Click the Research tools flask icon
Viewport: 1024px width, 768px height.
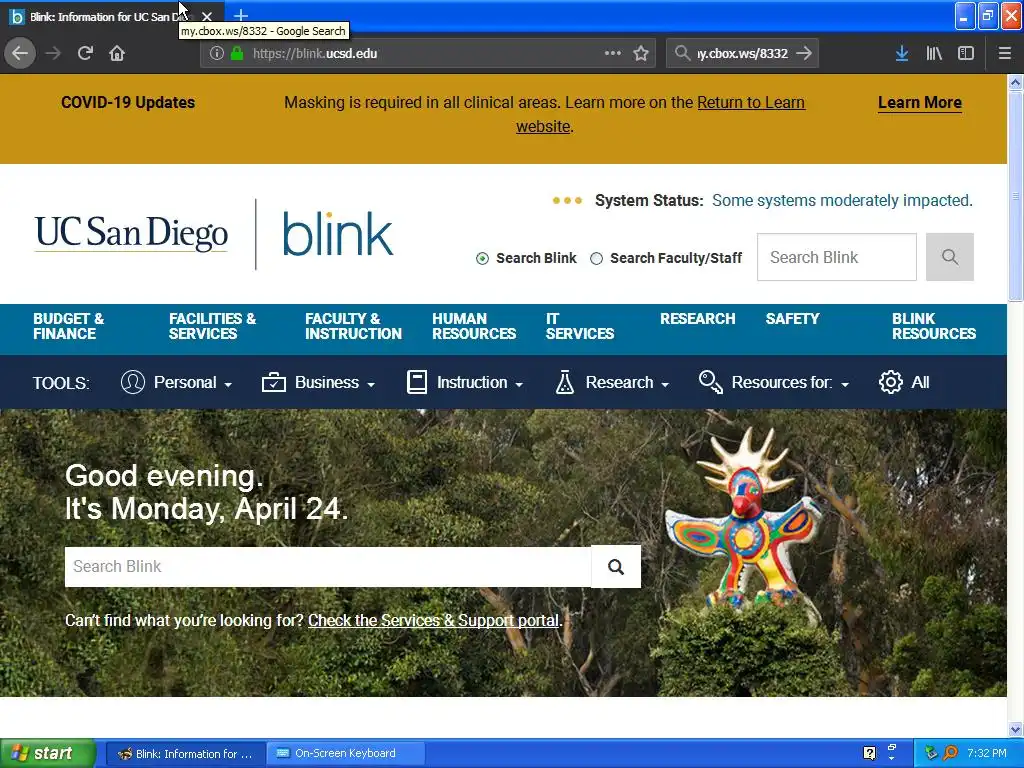point(564,382)
